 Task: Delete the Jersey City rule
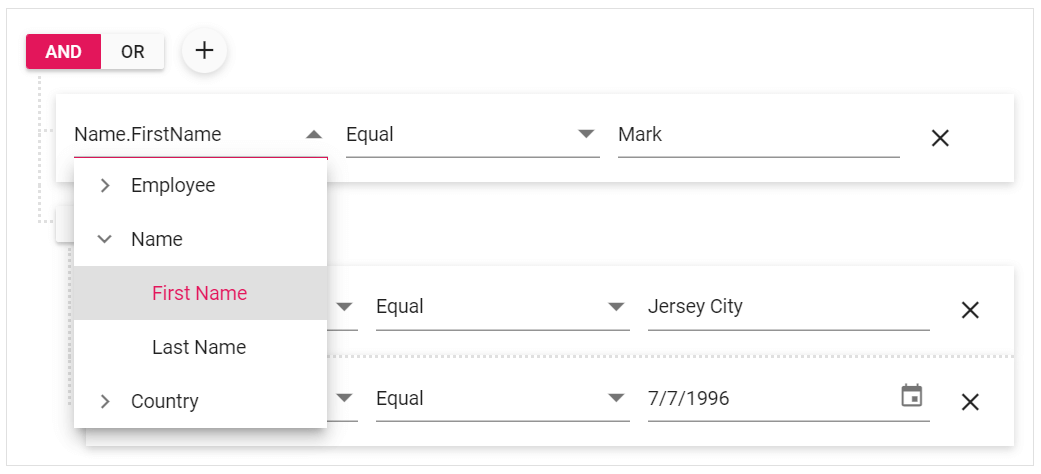click(969, 310)
